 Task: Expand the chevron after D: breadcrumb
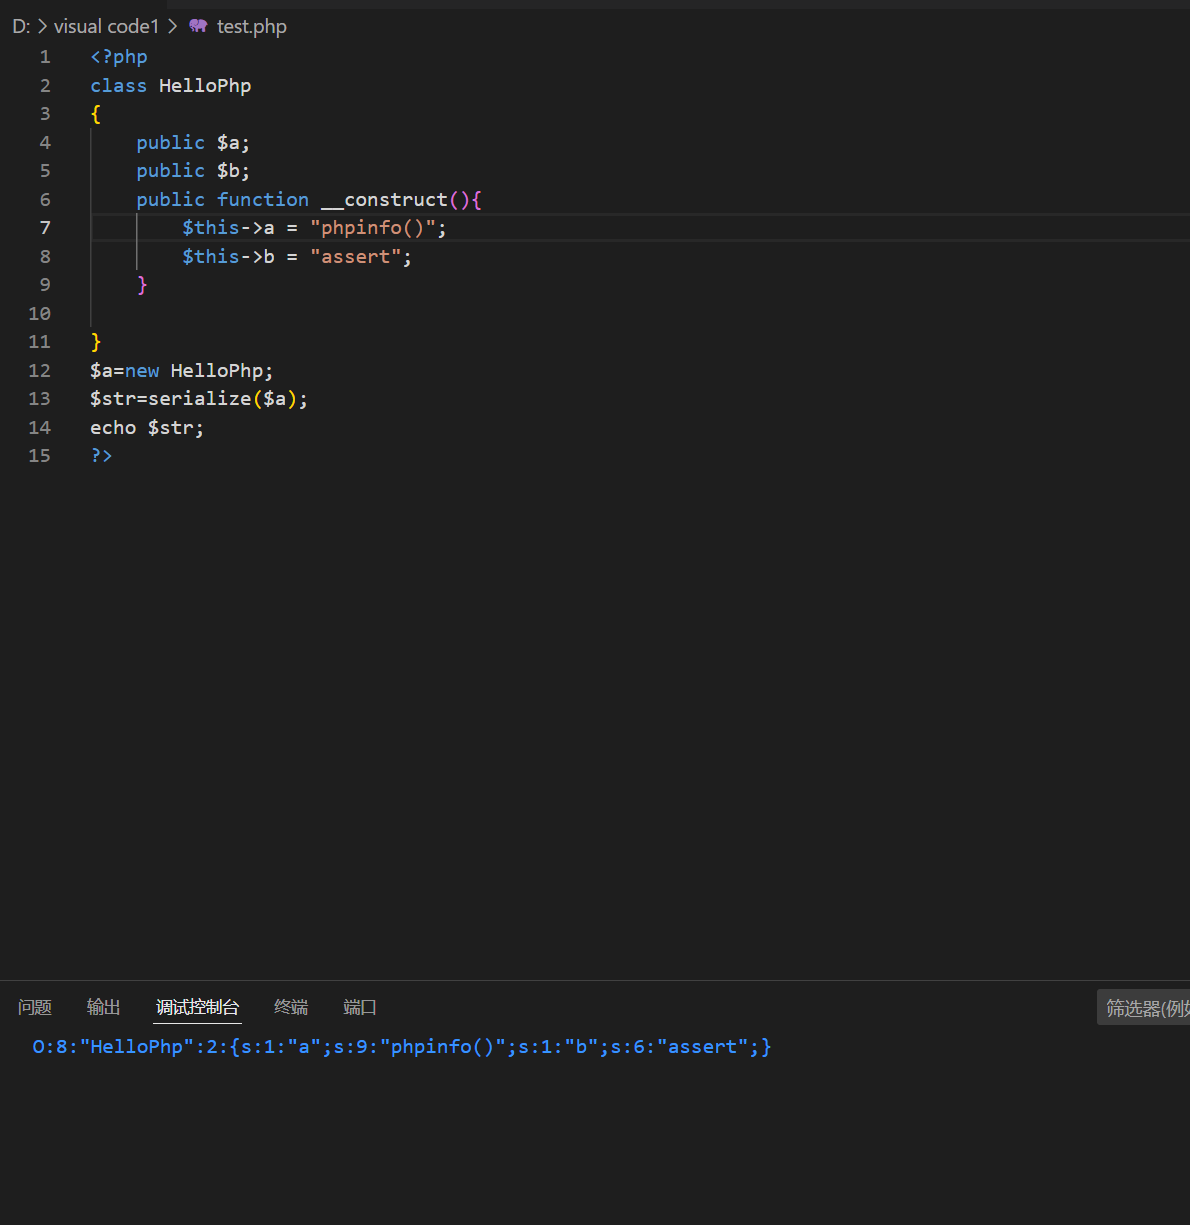coord(42,26)
